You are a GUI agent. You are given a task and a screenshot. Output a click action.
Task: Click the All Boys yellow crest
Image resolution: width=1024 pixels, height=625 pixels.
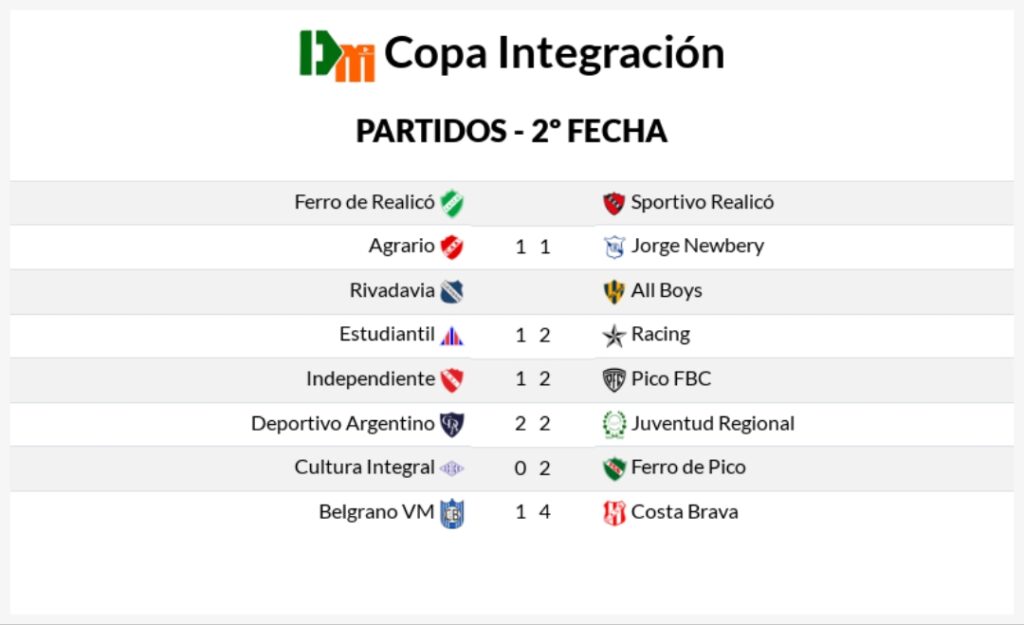[614, 291]
